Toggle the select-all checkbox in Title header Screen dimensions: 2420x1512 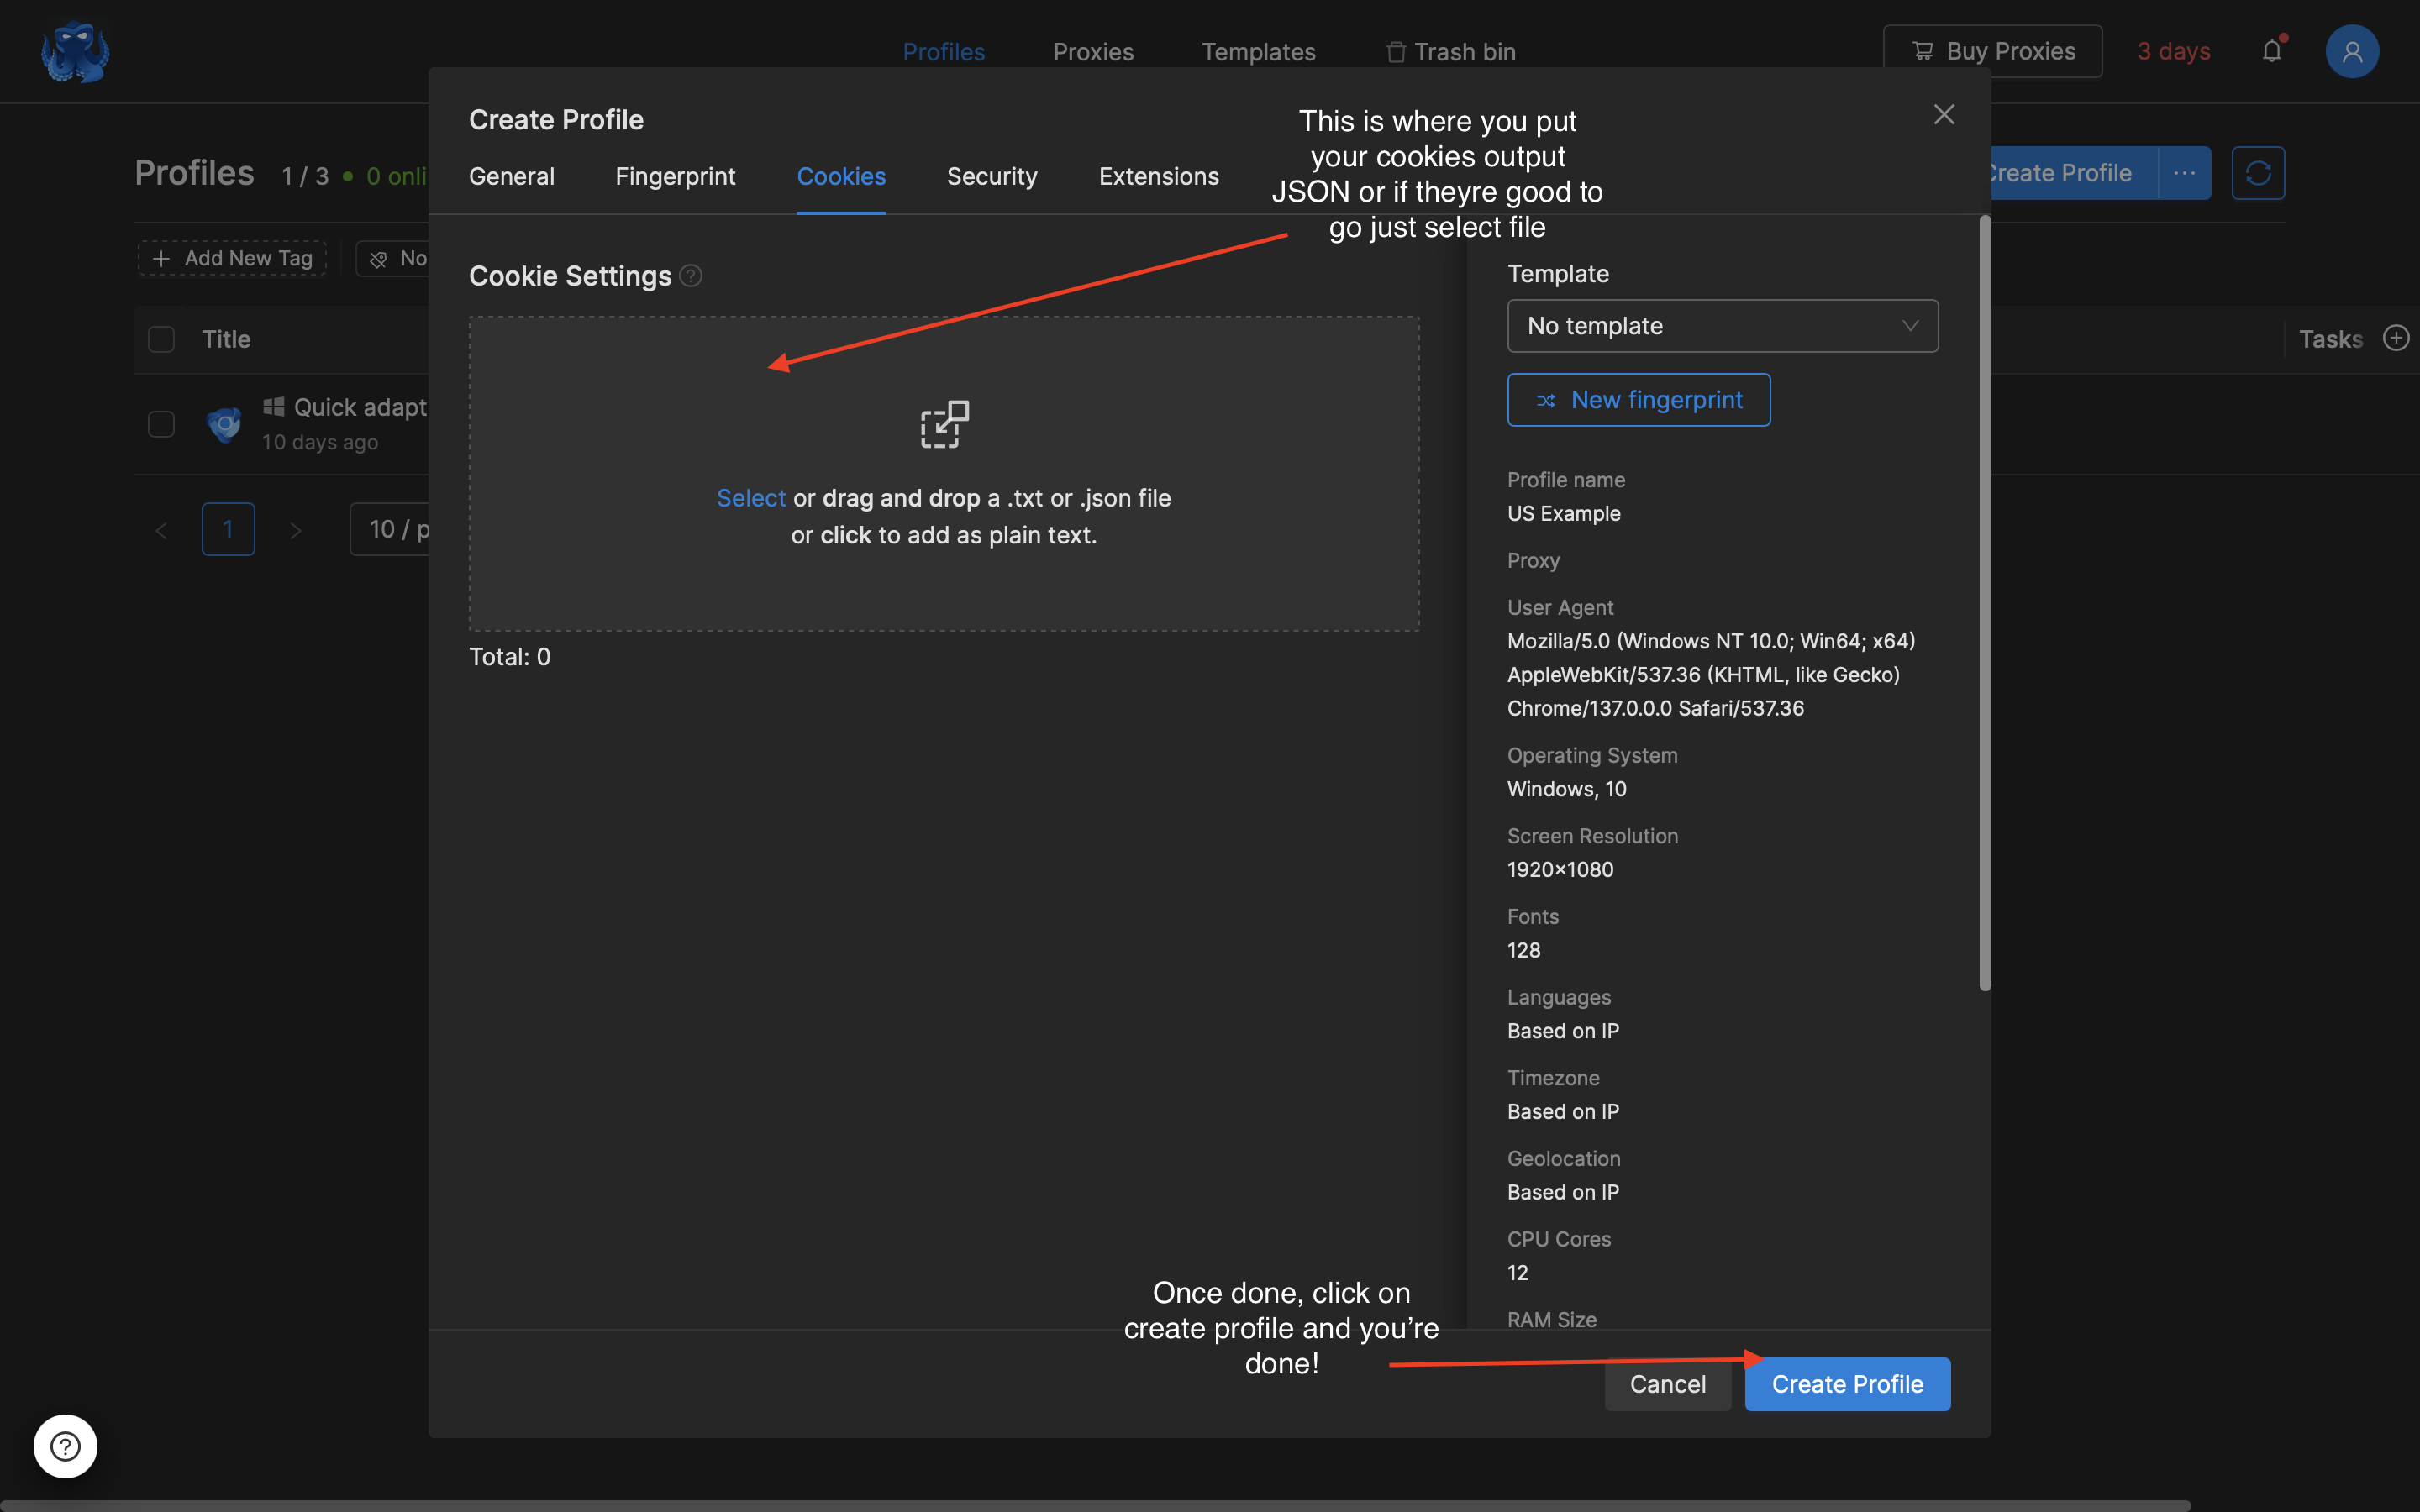(161, 339)
